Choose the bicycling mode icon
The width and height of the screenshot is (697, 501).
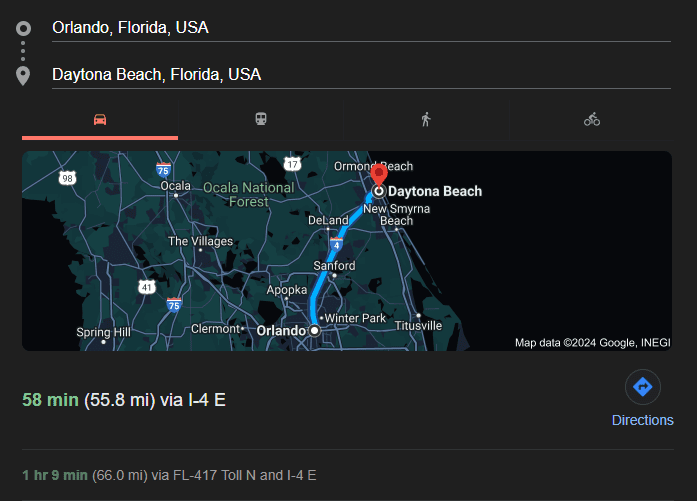pos(592,119)
